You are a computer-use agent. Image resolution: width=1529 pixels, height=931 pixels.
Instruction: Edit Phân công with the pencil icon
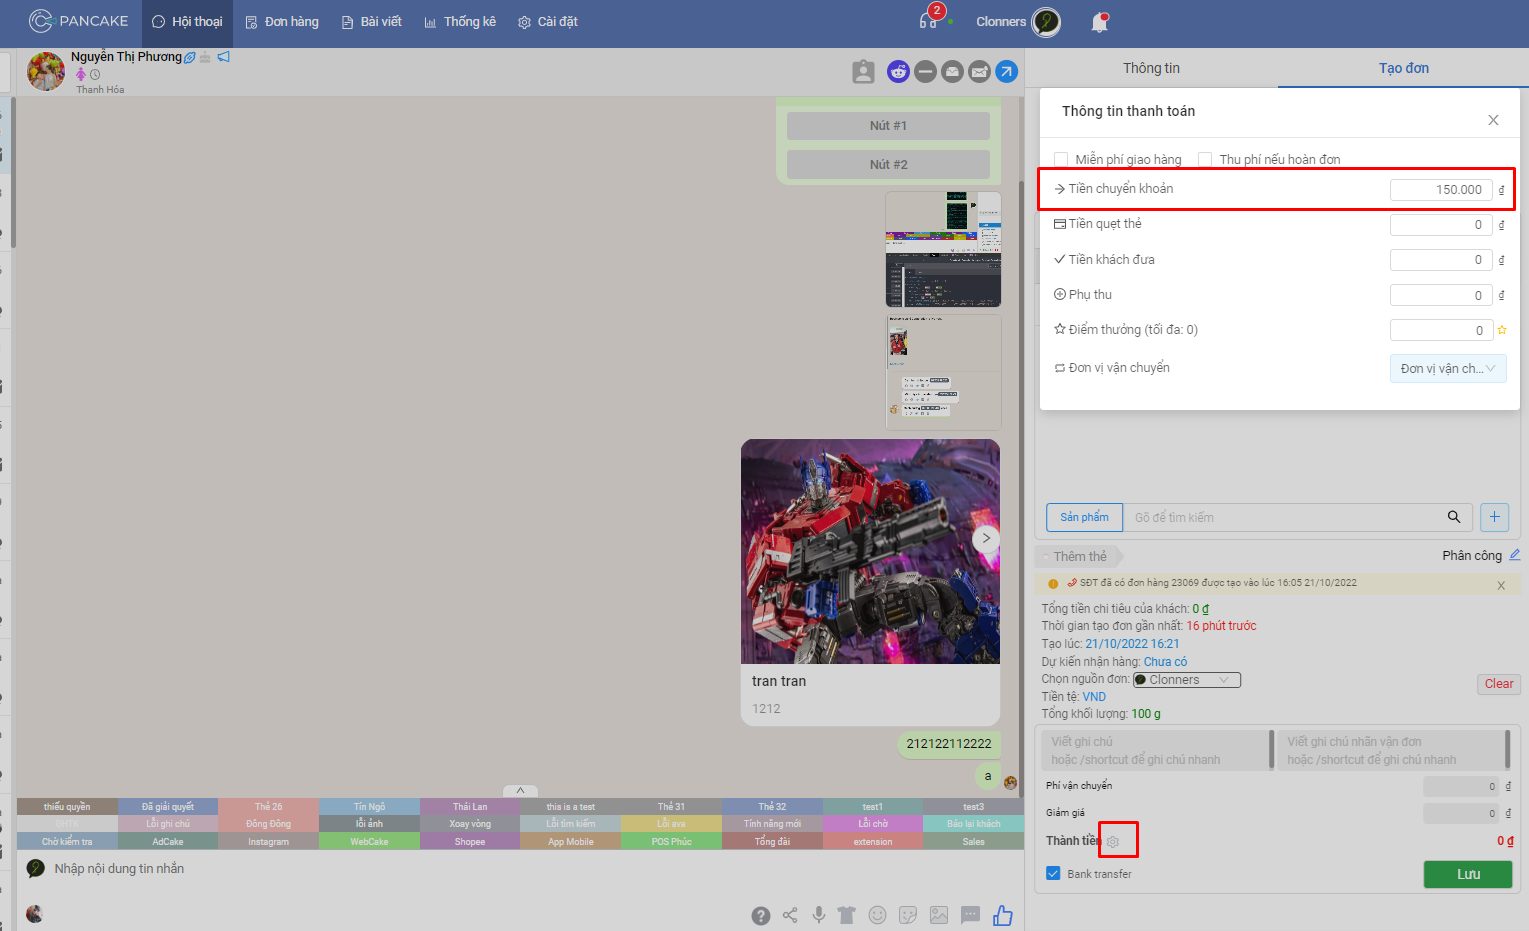[1515, 555]
